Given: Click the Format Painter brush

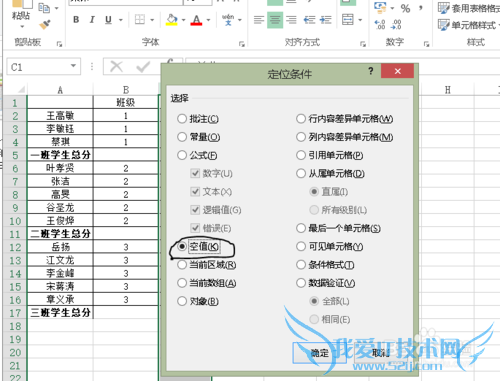Looking at the screenshot, I should 44,25.
